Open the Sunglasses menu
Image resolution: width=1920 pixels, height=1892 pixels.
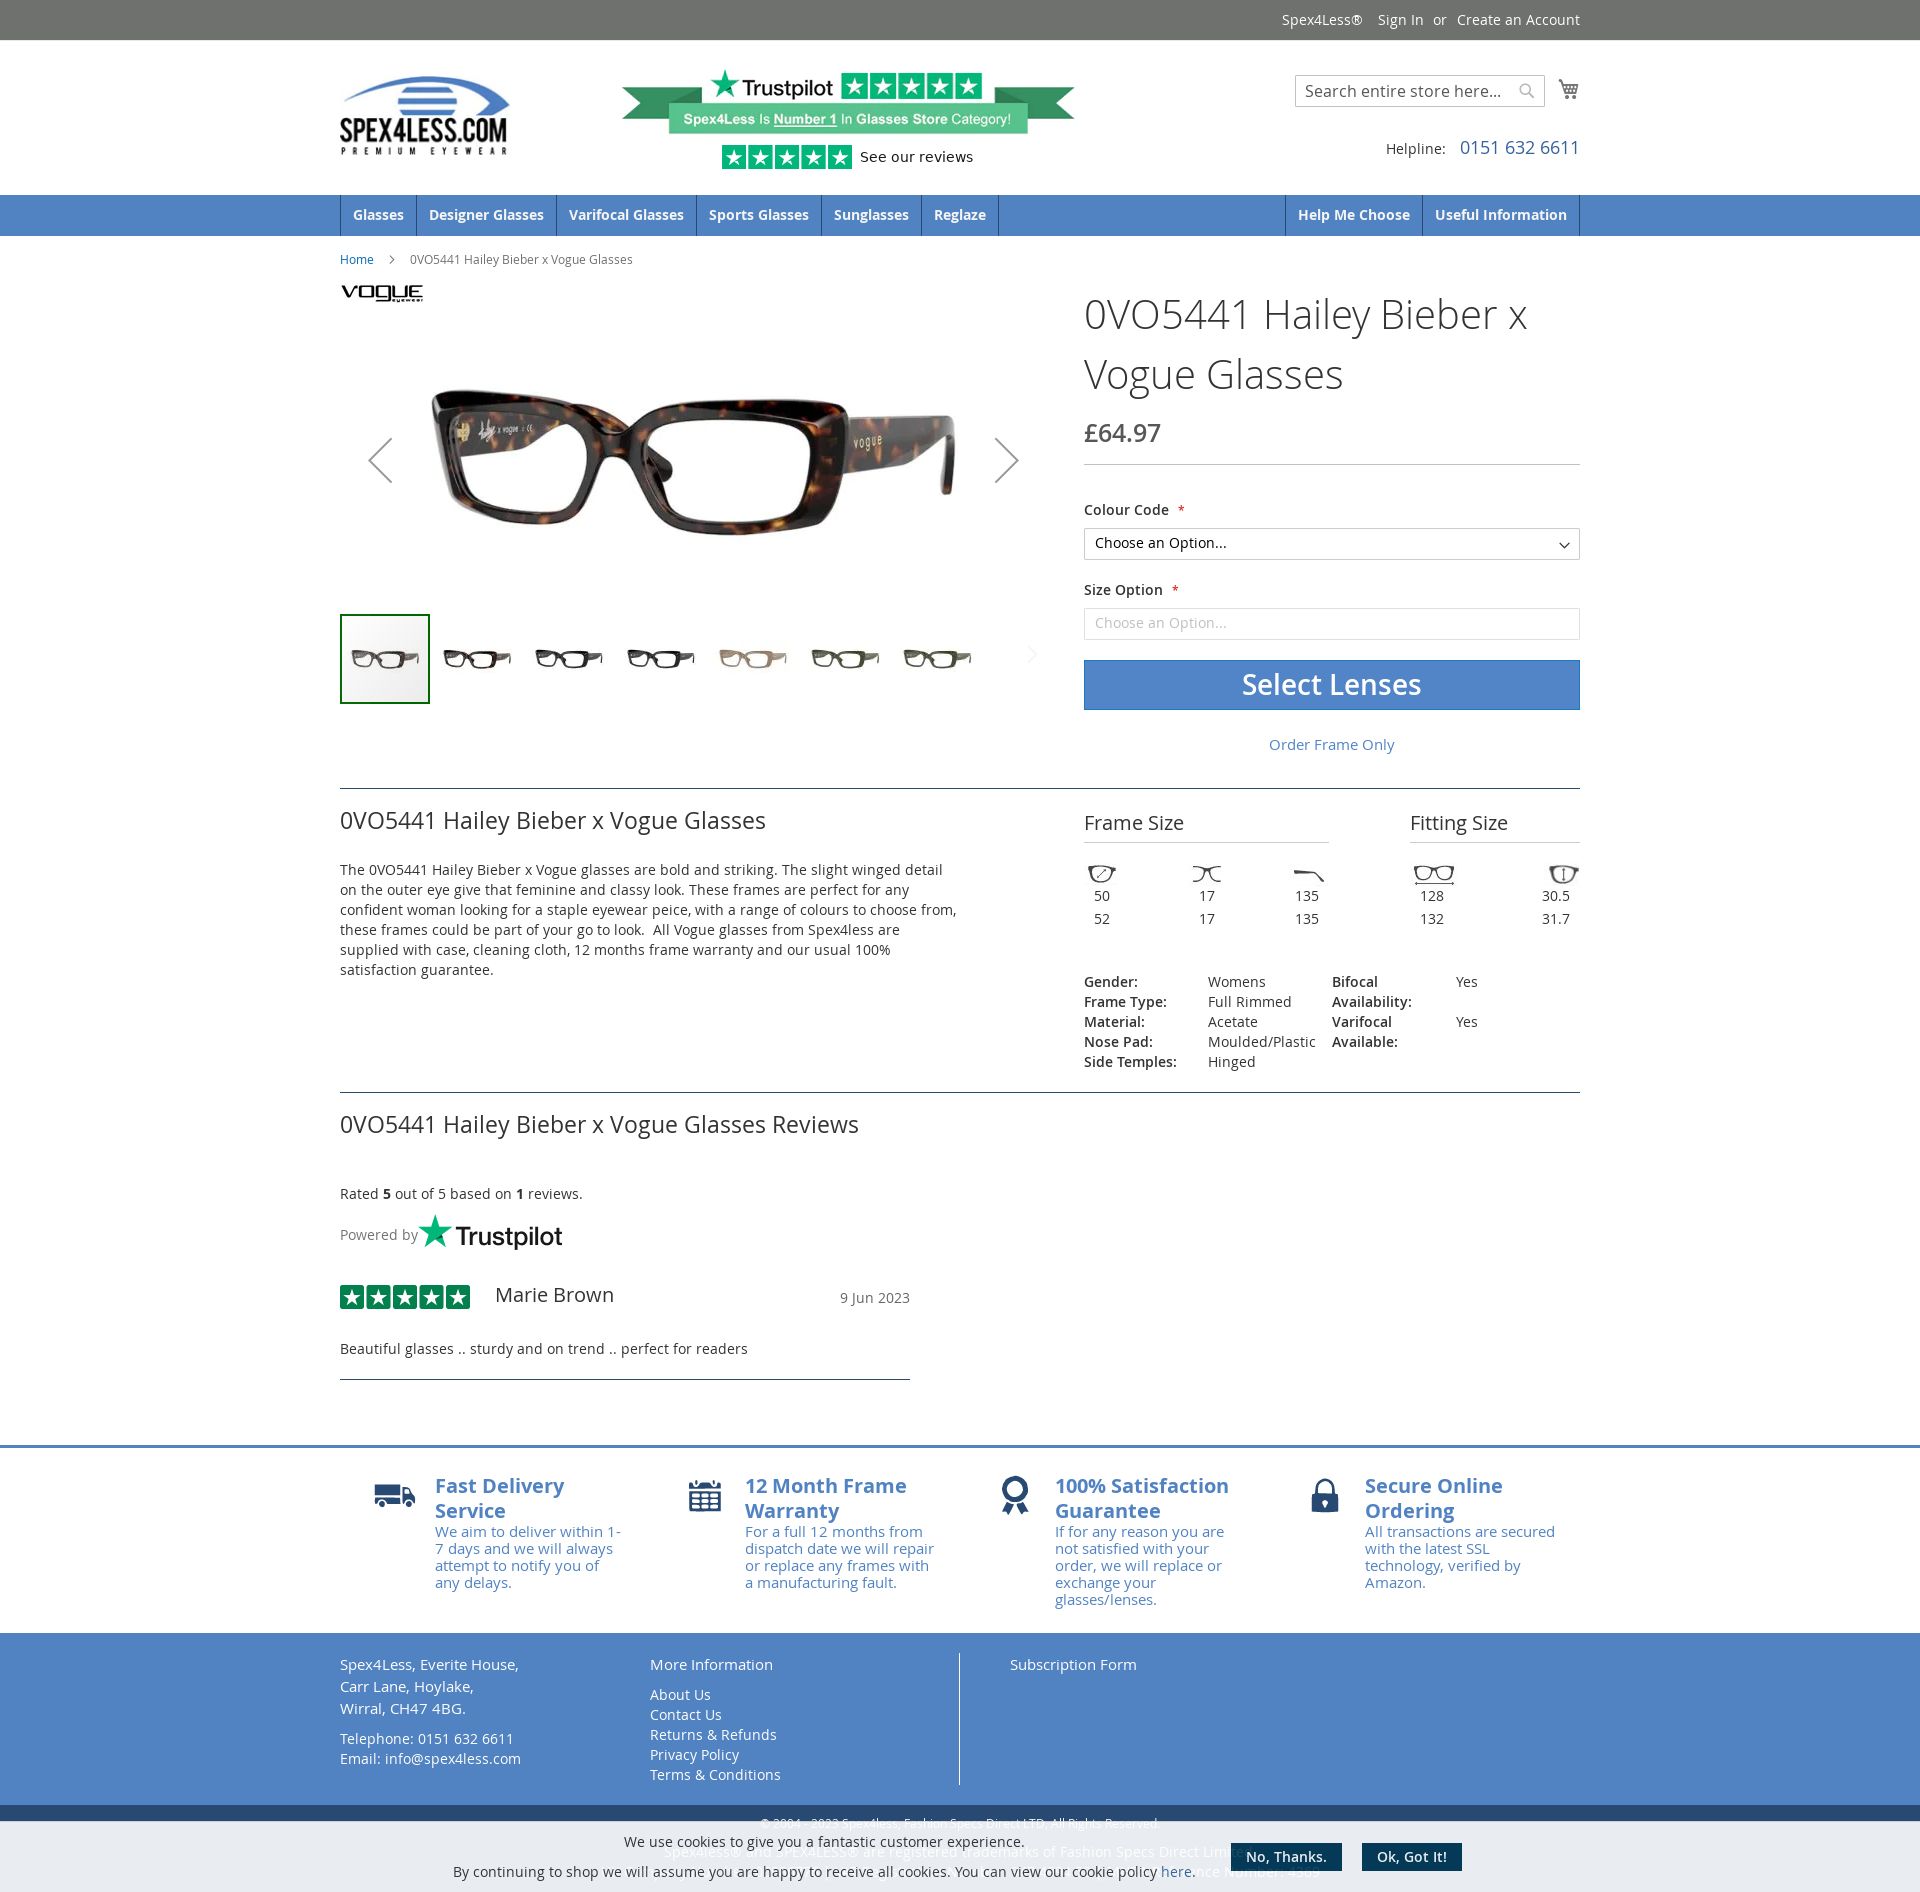(x=871, y=215)
